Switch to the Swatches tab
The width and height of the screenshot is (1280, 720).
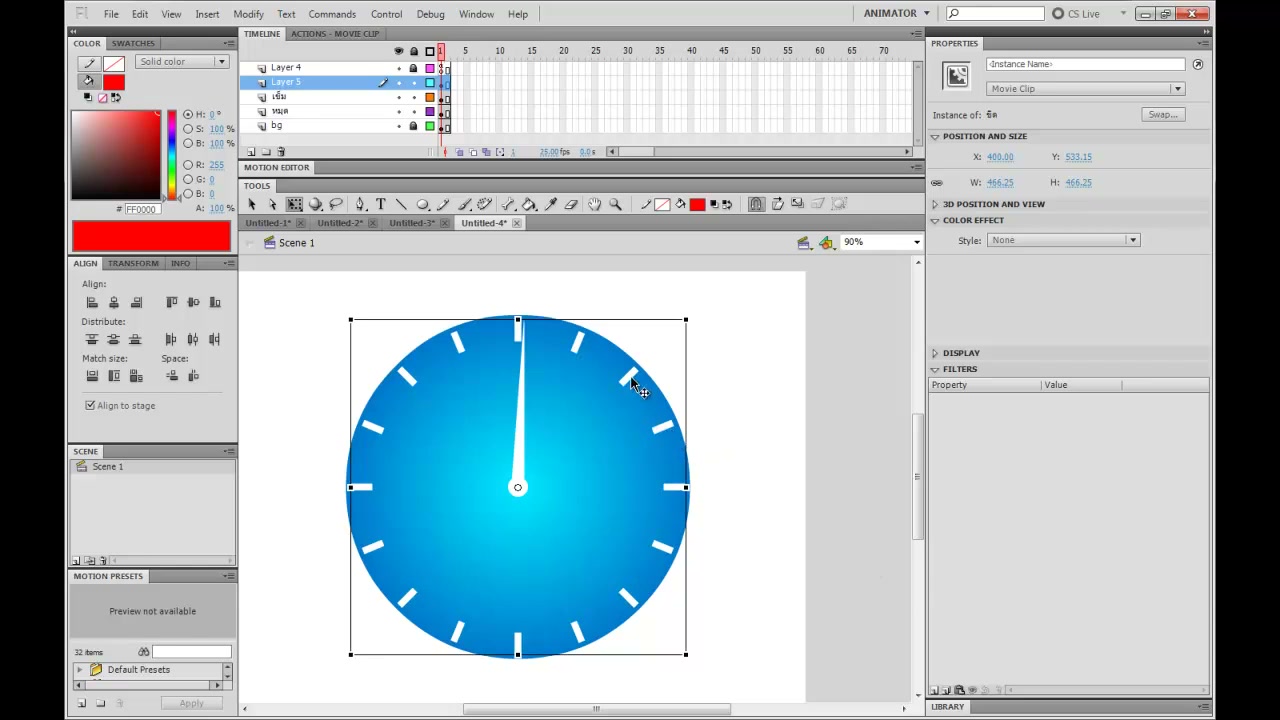tap(133, 44)
